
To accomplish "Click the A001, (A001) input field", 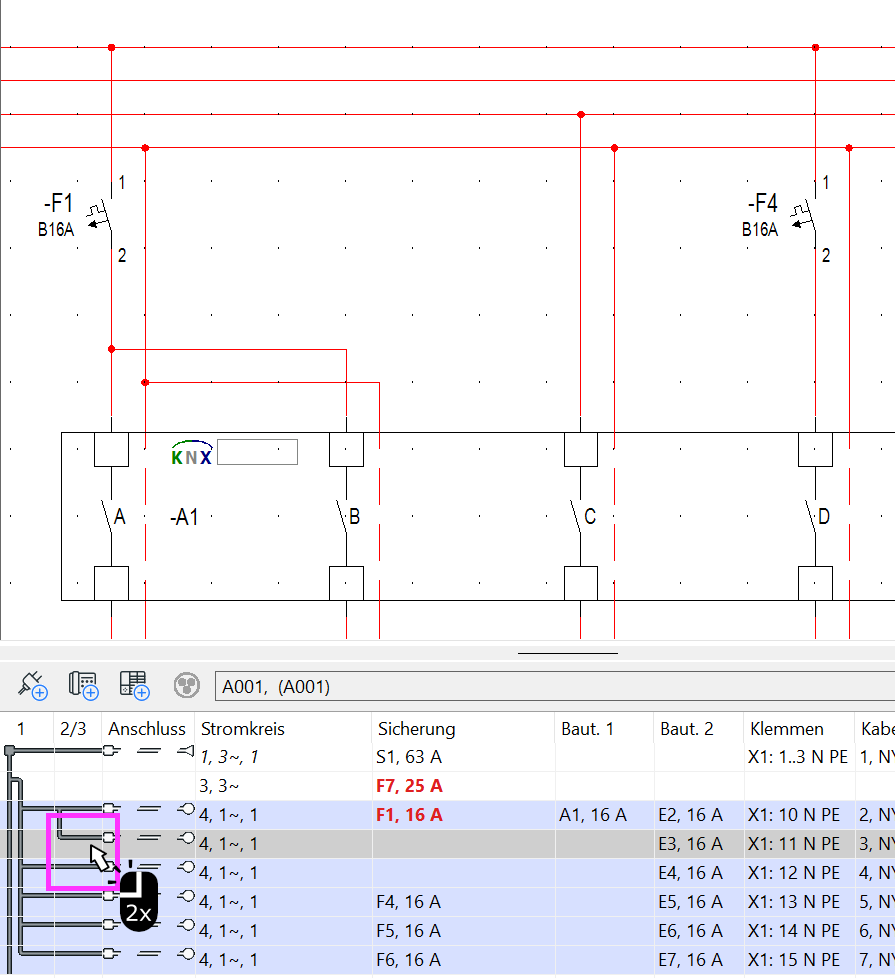I will (x=554, y=687).
